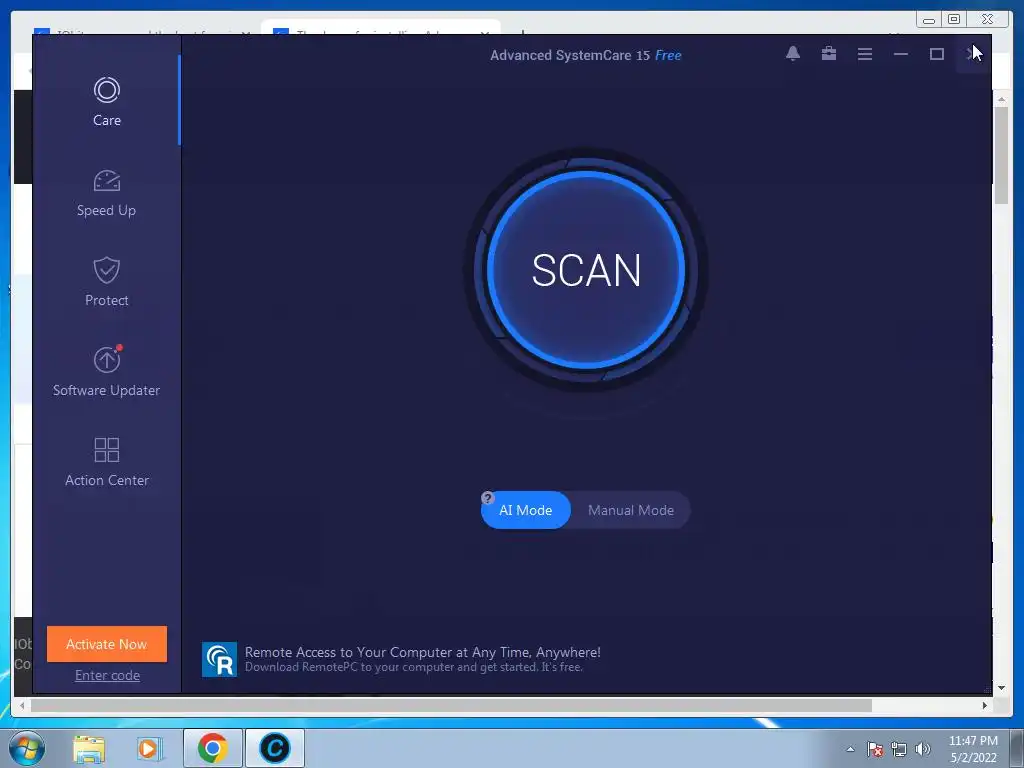
Task: Open the Protect section
Action: click(106, 282)
